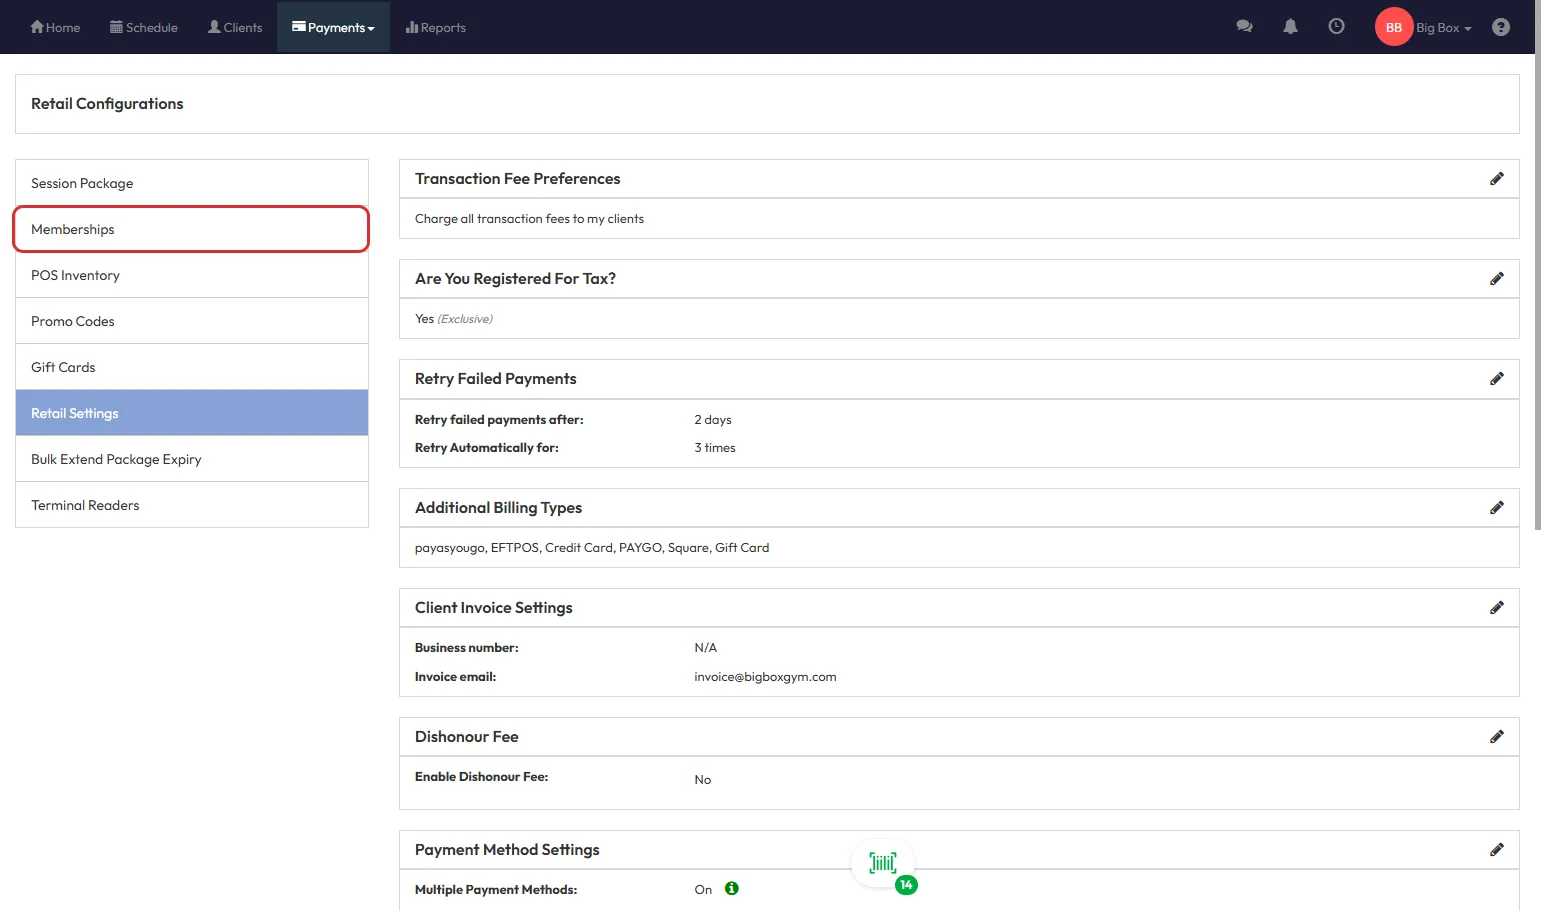The width and height of the screenshot is (1541, 911).
Task: Edit Transaction Fee Preferences with pencil icon
Action: pos(1496,179)
